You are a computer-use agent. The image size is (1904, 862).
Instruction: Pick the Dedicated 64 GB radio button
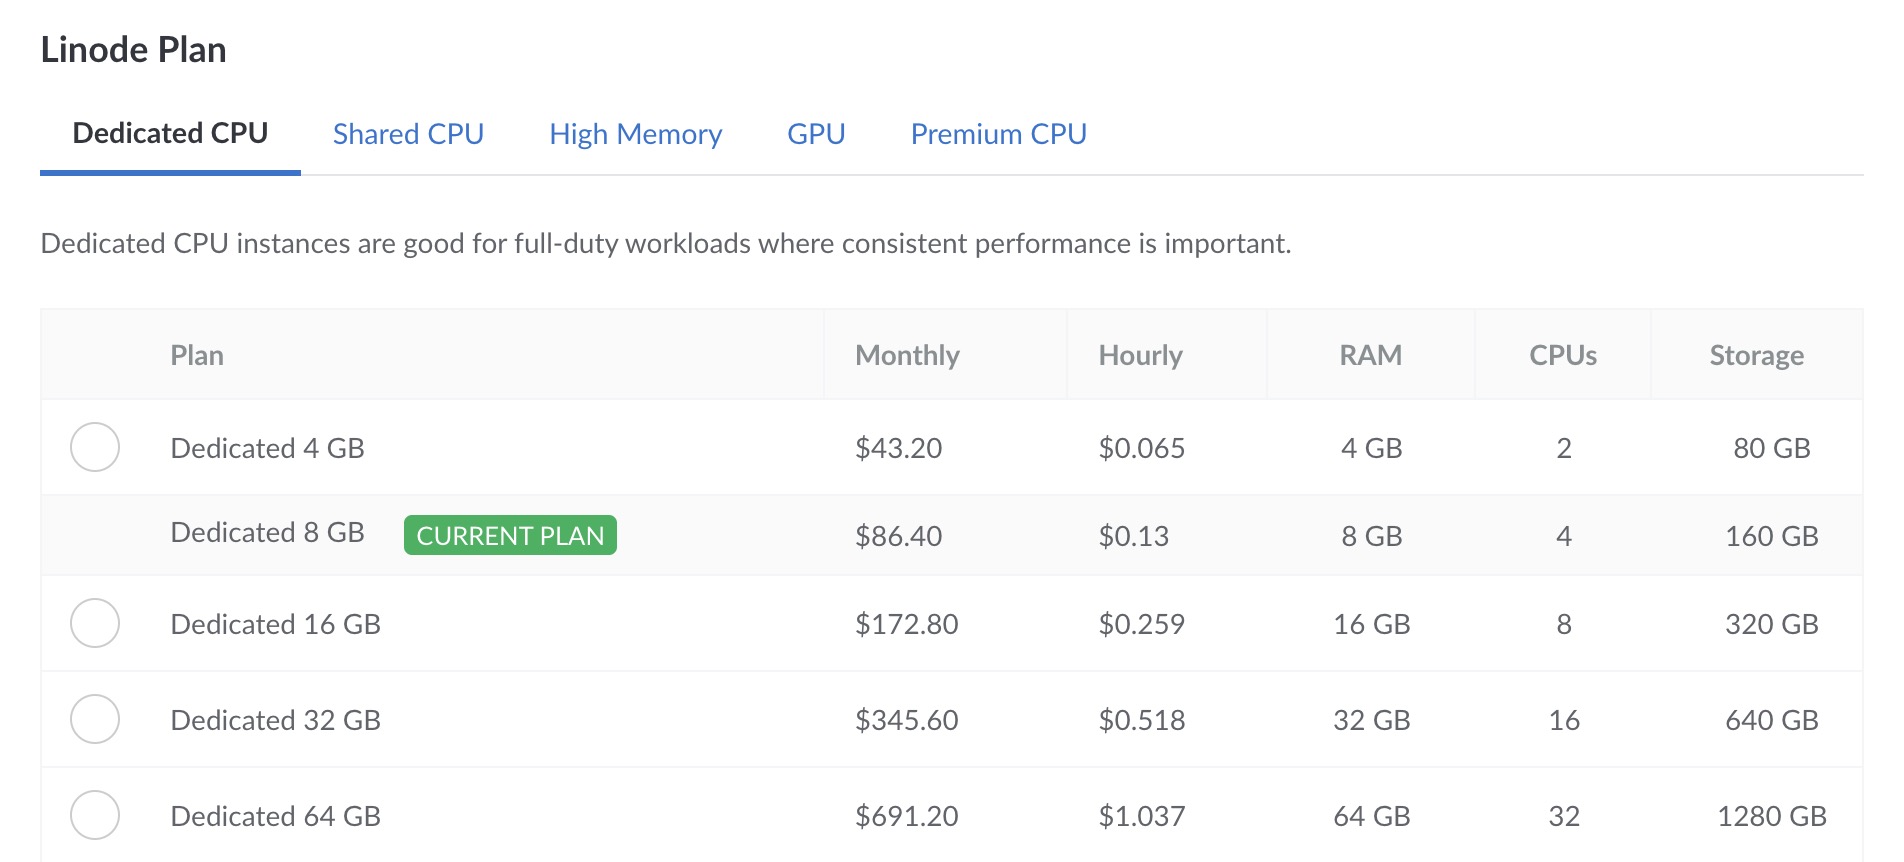[x=95, y=815]
